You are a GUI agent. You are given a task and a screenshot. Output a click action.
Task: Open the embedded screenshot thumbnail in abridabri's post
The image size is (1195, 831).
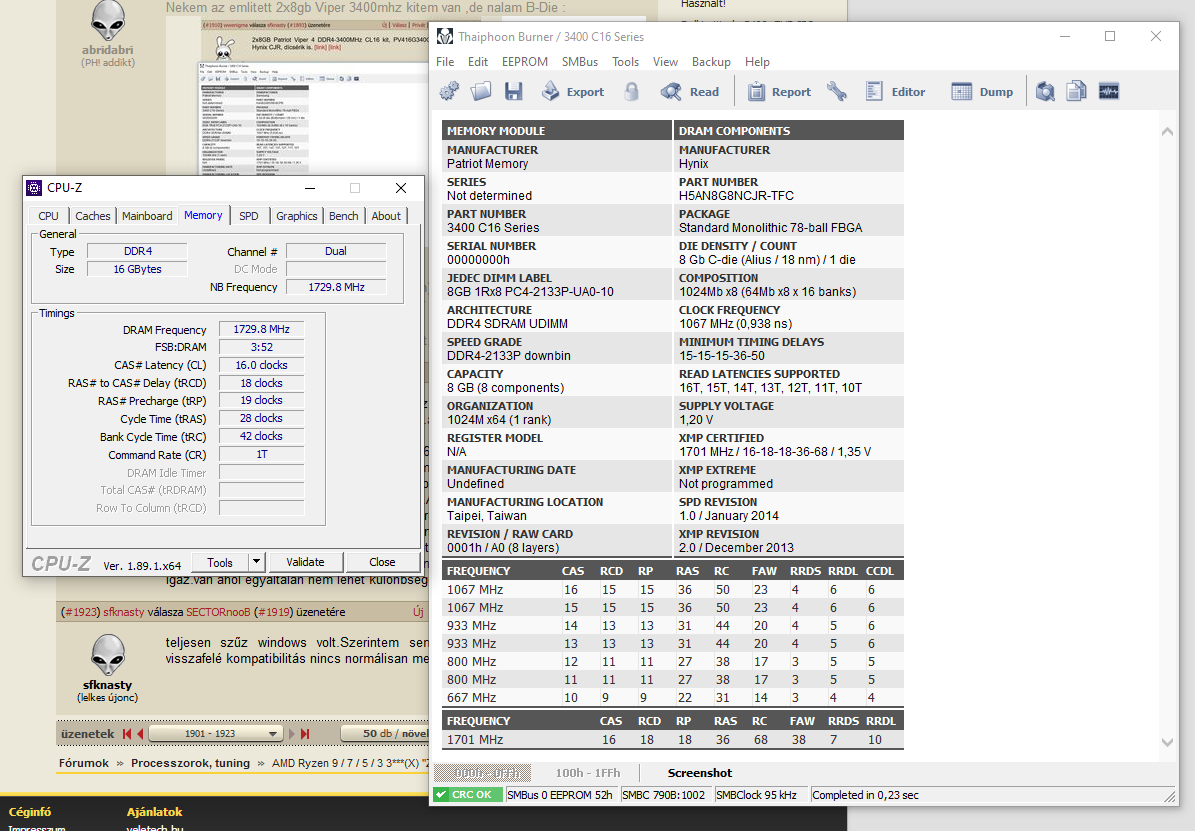315,97
